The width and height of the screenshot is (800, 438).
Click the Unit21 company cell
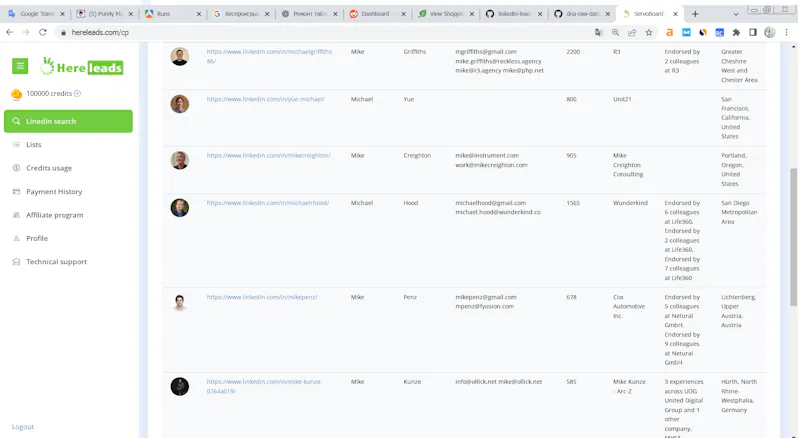pos(622,99)
